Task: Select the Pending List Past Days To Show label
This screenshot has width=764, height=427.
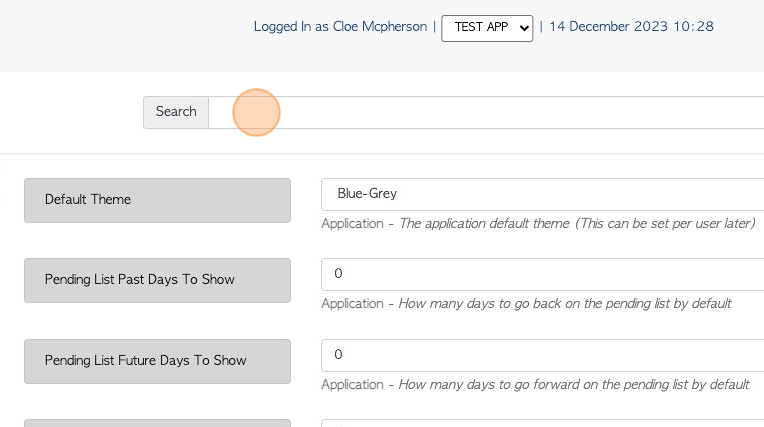Action: tap(157, 280)
